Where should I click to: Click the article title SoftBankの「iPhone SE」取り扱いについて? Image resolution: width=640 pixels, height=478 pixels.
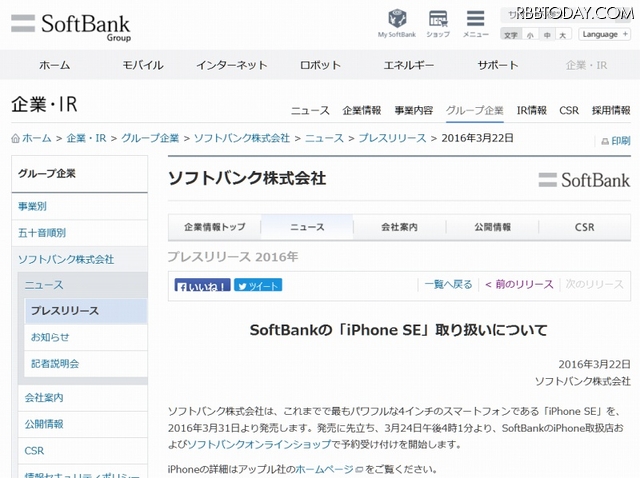click(399, 330)
